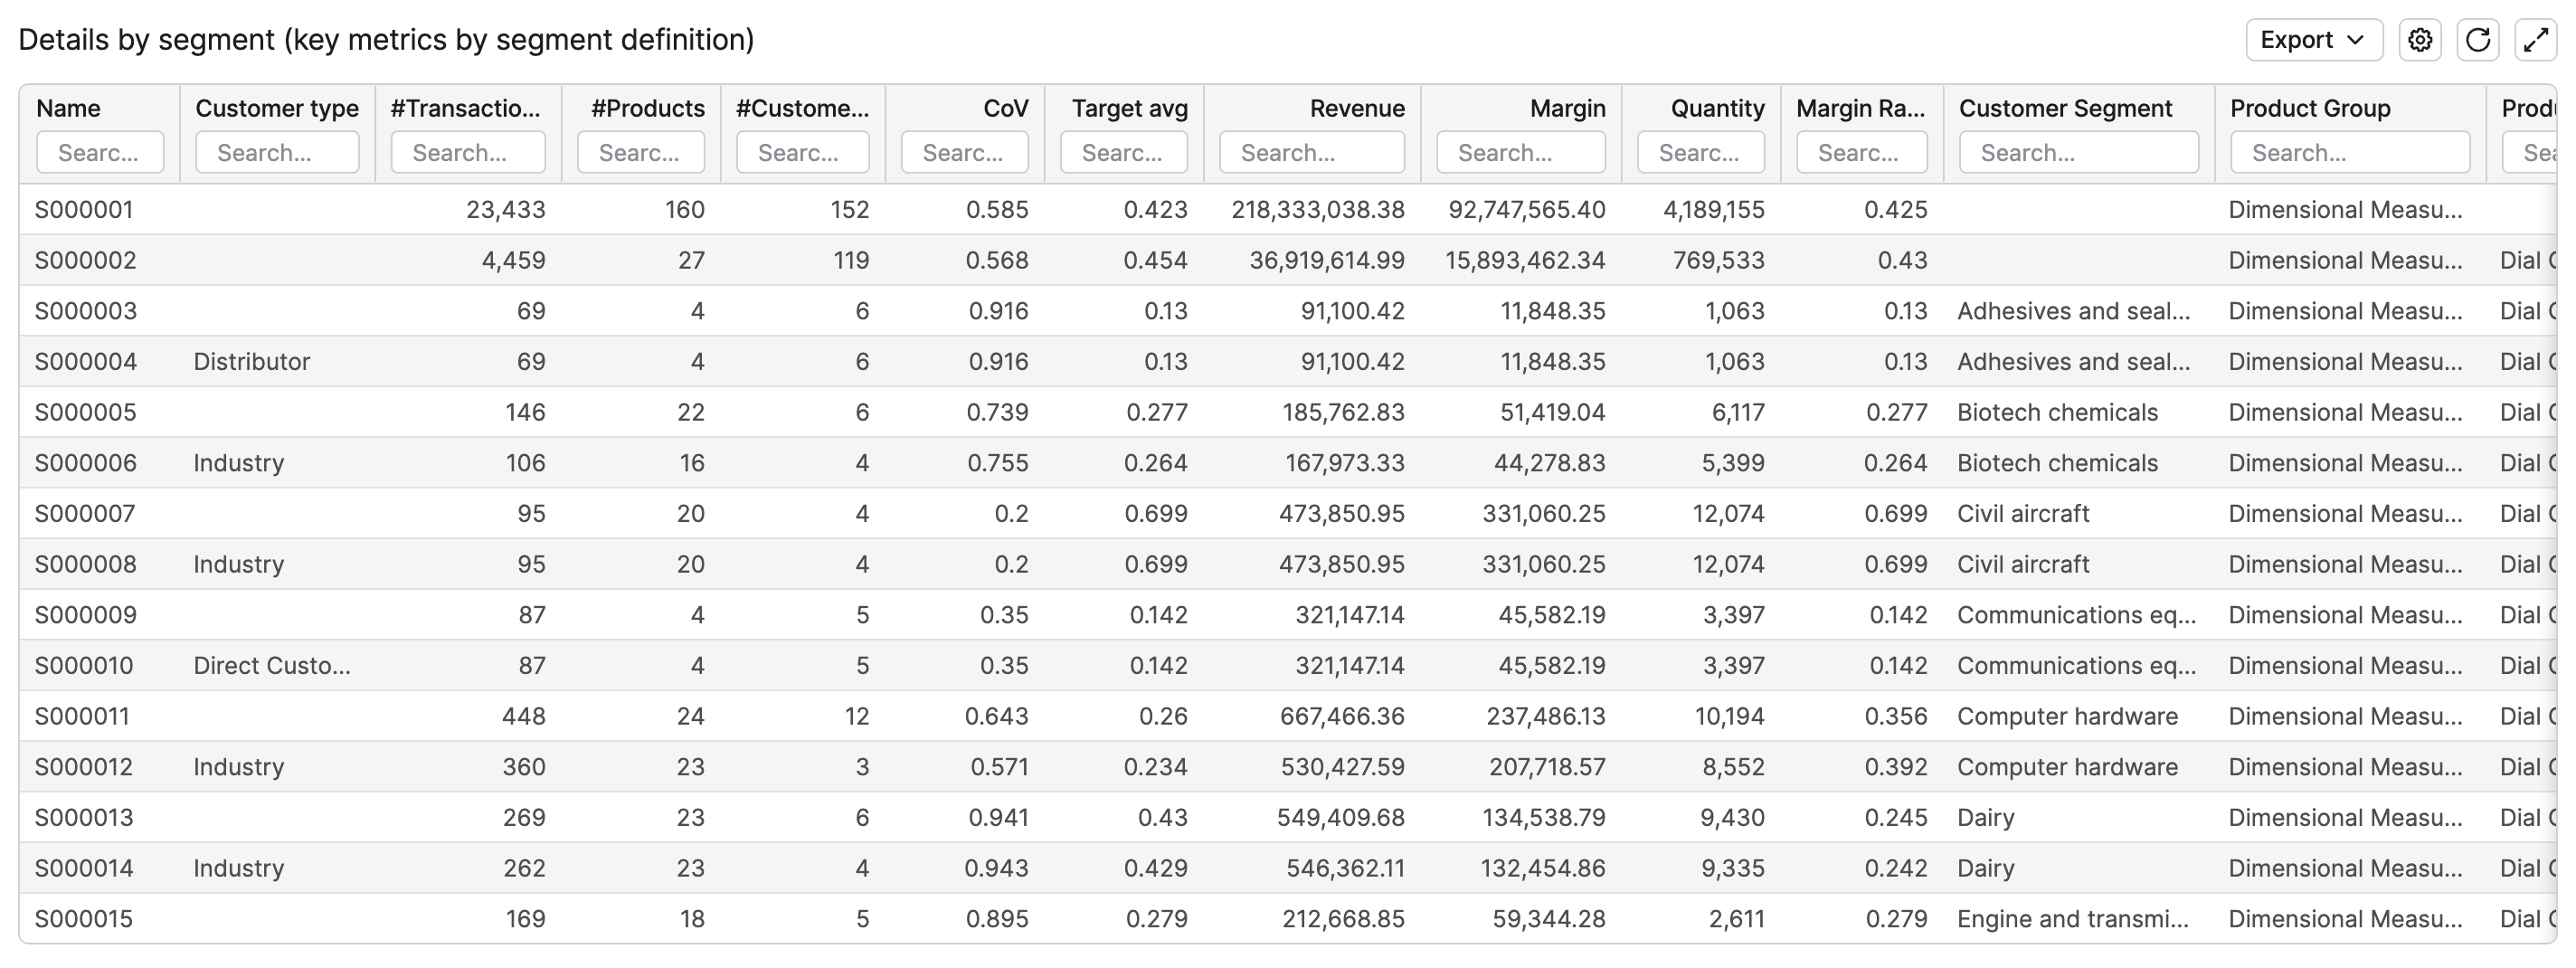Image resolution: width=2576 pixels, height=968 pixels.
Task: Open the Export dropdown menu
Action: point(2313,40)
